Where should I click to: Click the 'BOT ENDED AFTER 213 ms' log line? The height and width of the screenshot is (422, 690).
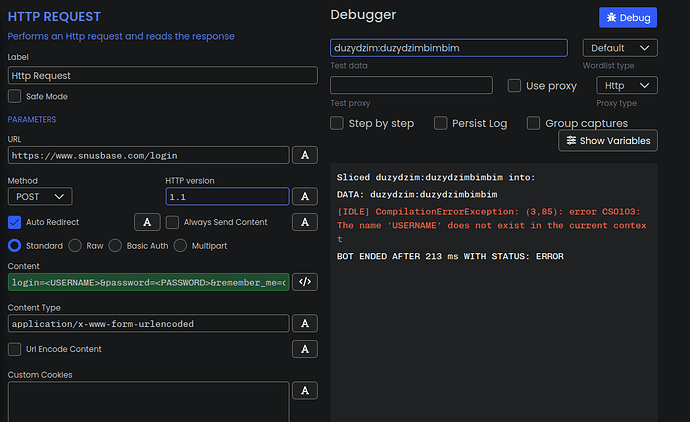coord(450,256)
